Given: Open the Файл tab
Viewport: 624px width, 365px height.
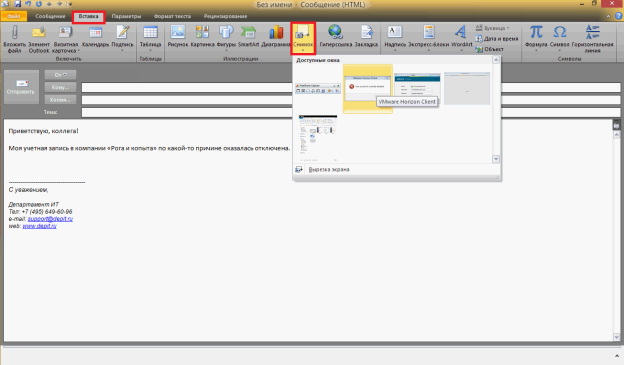Looking at the screenshot, I should pos(14,16).
